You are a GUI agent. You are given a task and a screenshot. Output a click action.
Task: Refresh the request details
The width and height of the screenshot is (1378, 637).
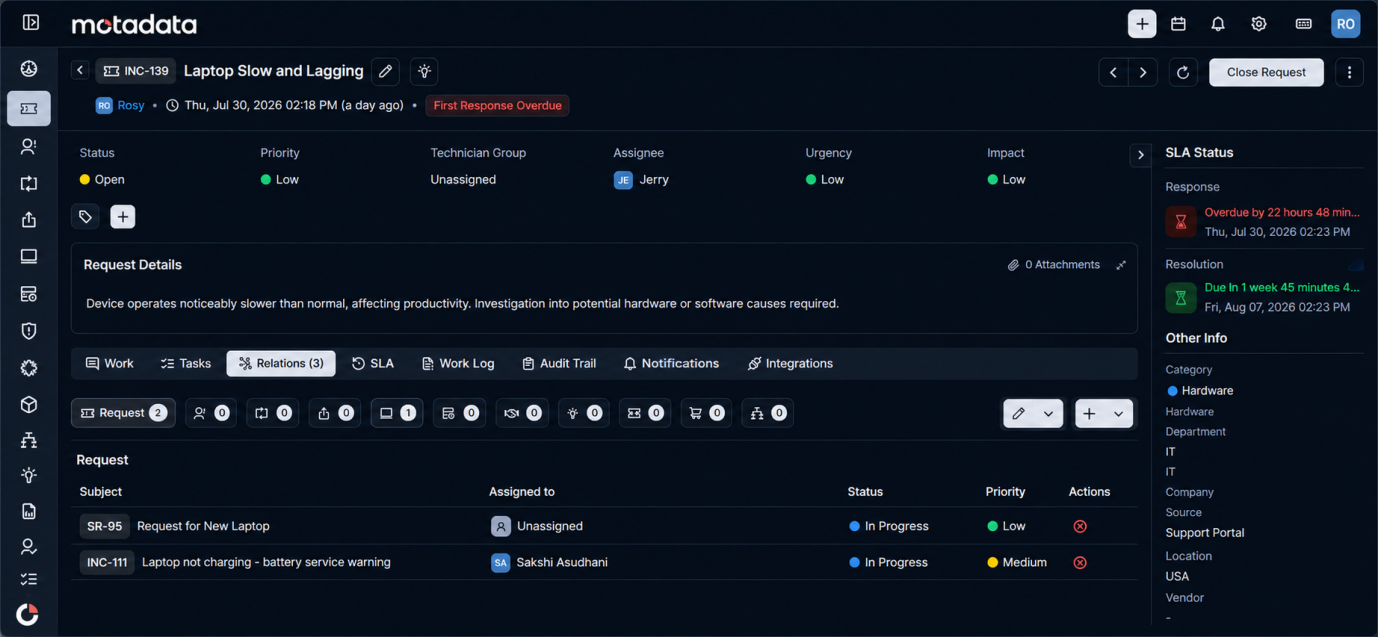click(1183, 72)
